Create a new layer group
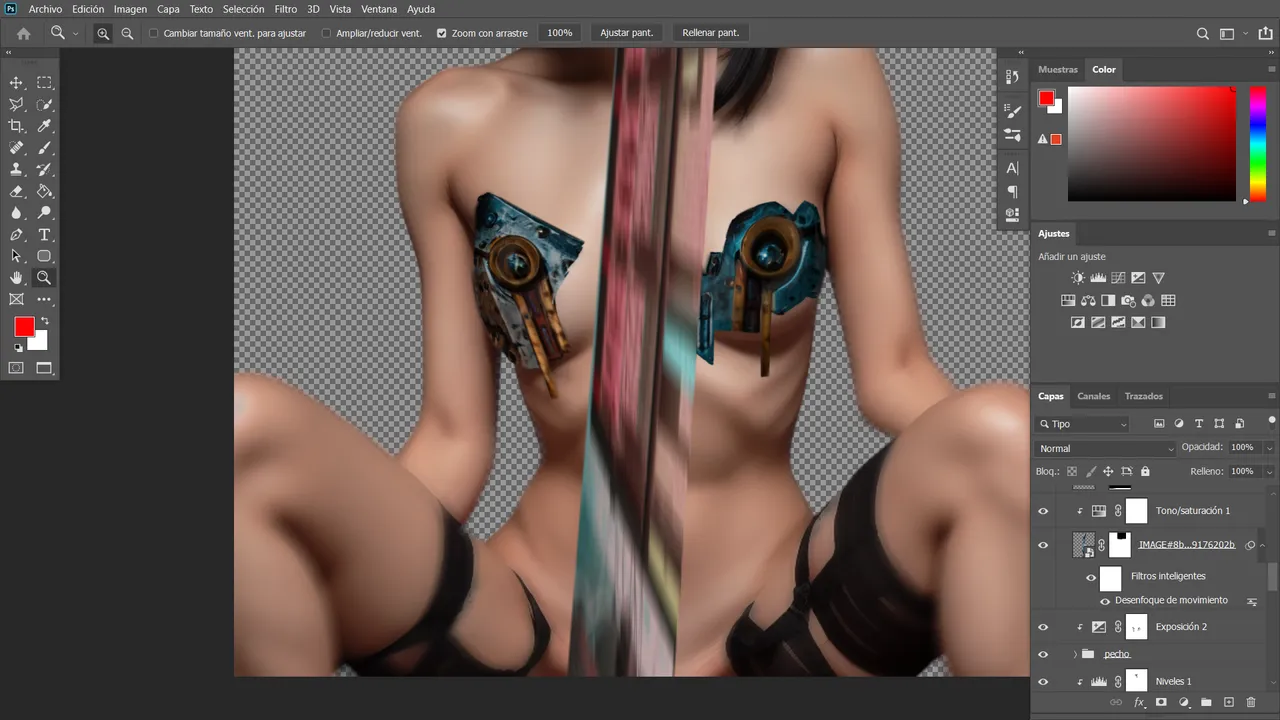 1206,703
